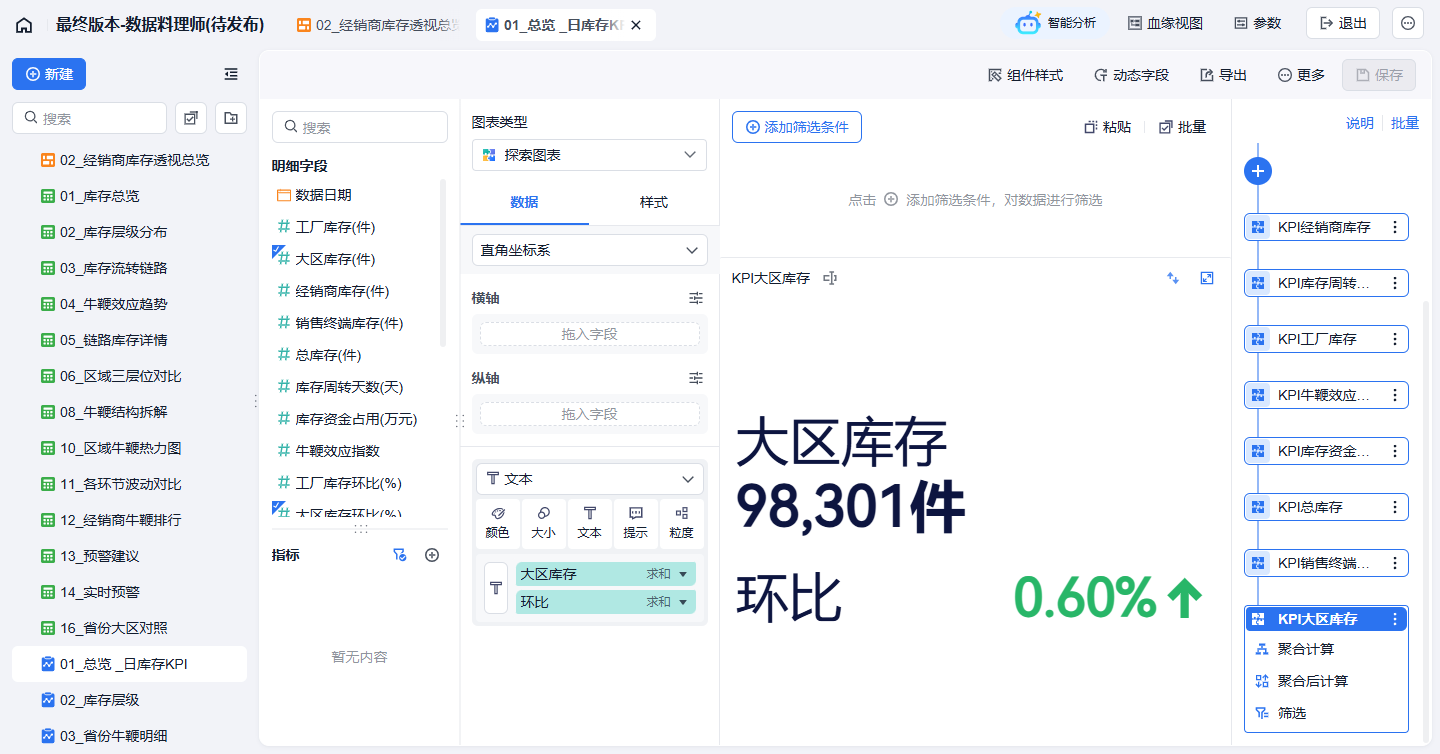
Task: Open 横轴 settings icon
Action: pos(696,298)
